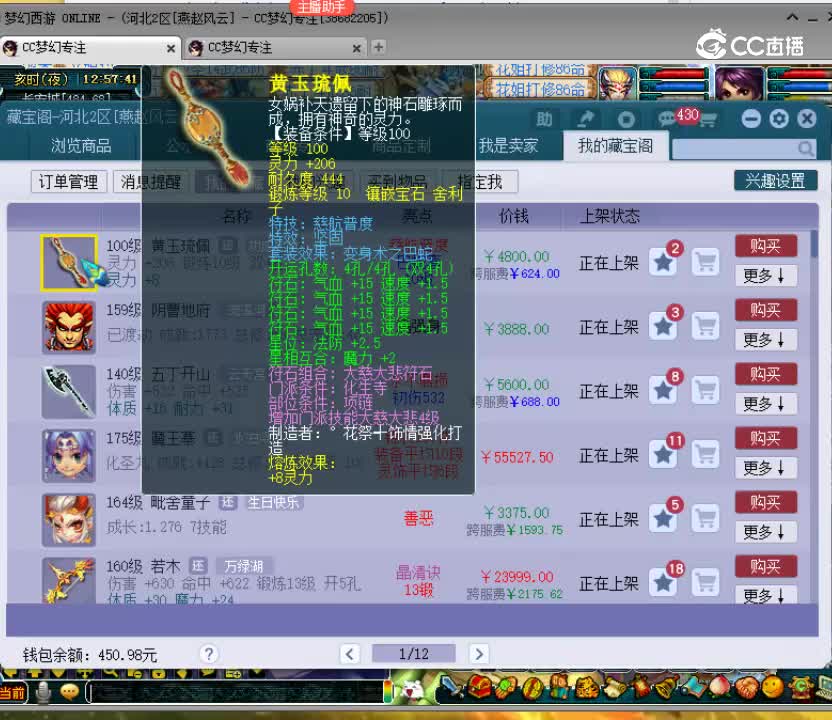Open 更多 dropdown for 五丁开山 listing

(x=766, y=404)
